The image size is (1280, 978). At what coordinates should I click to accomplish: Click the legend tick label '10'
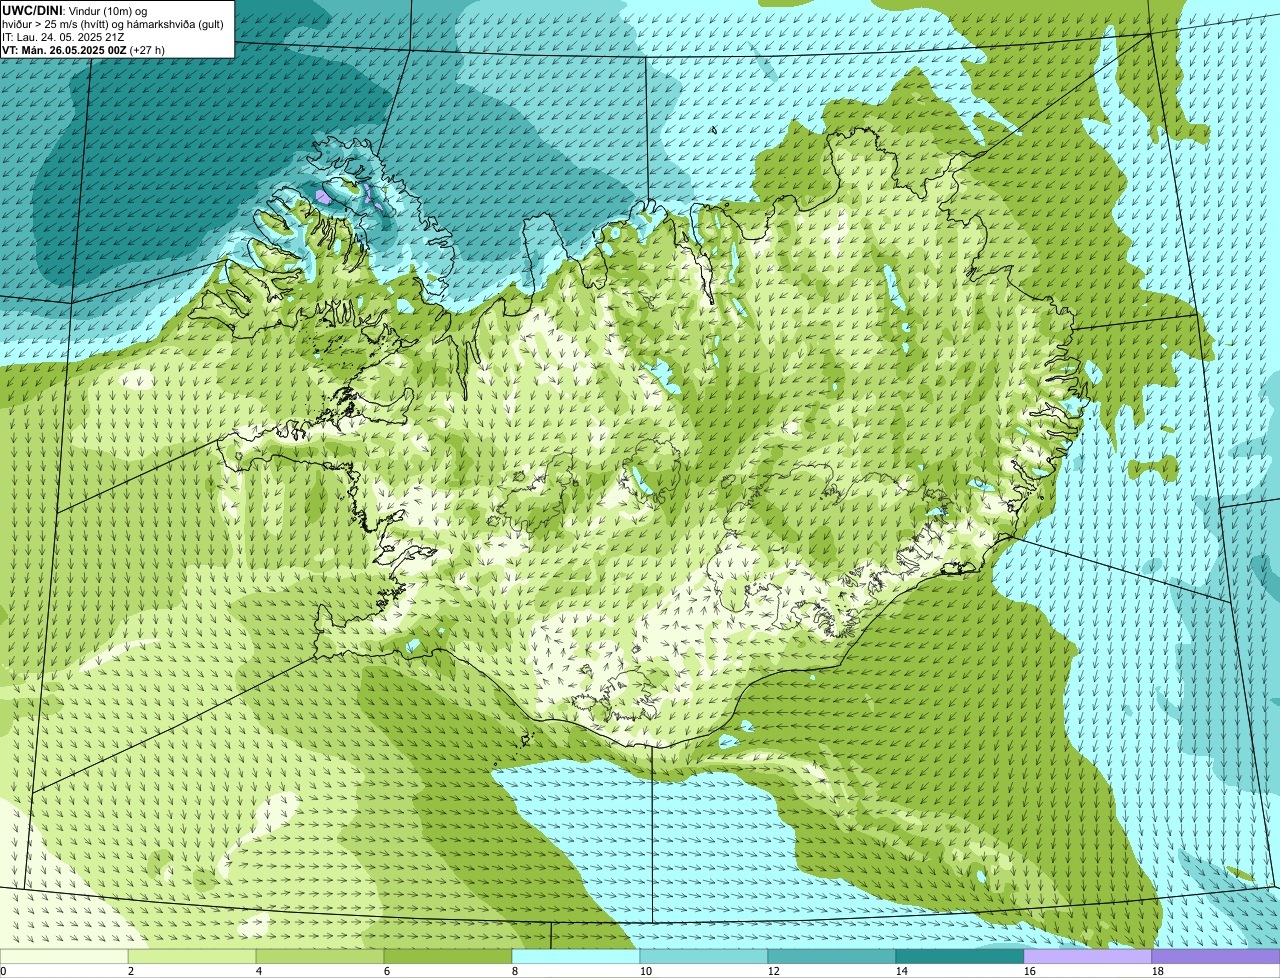[646, 971]
